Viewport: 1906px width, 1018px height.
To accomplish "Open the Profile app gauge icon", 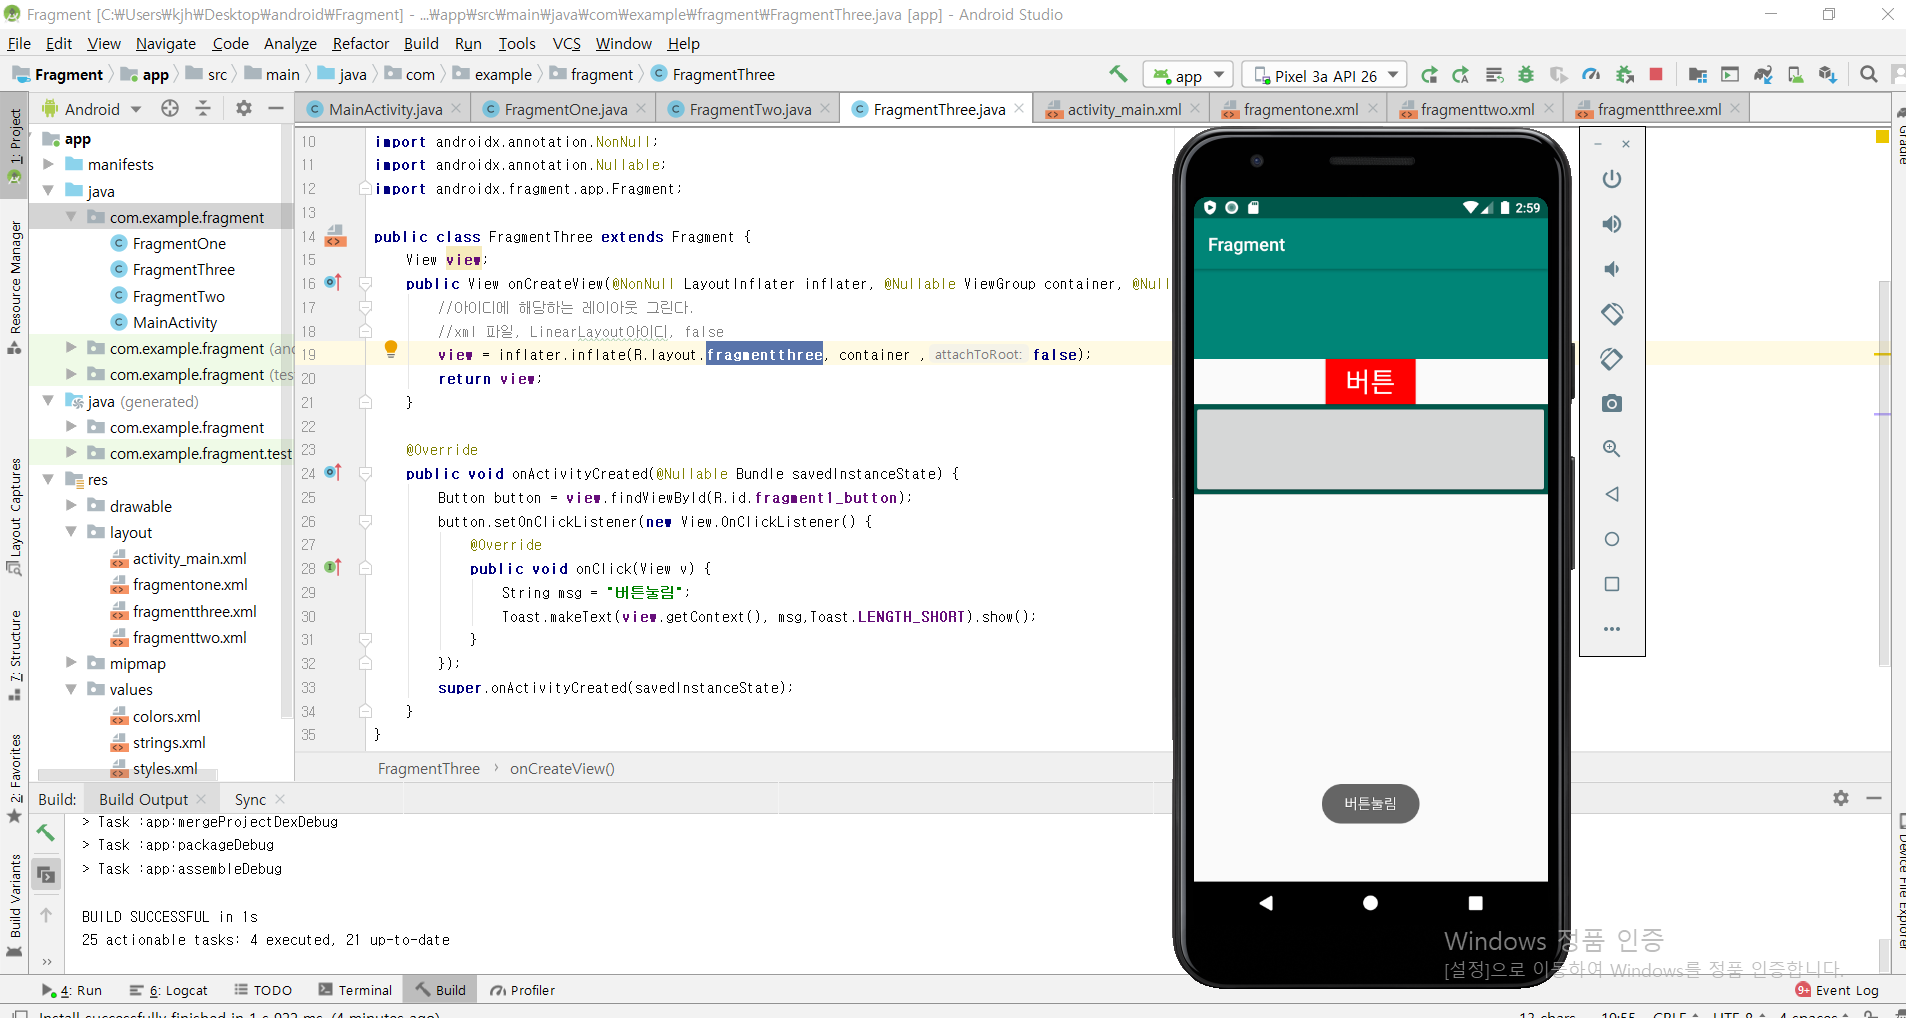I will pyautogui.click(x=1591, y=75).
